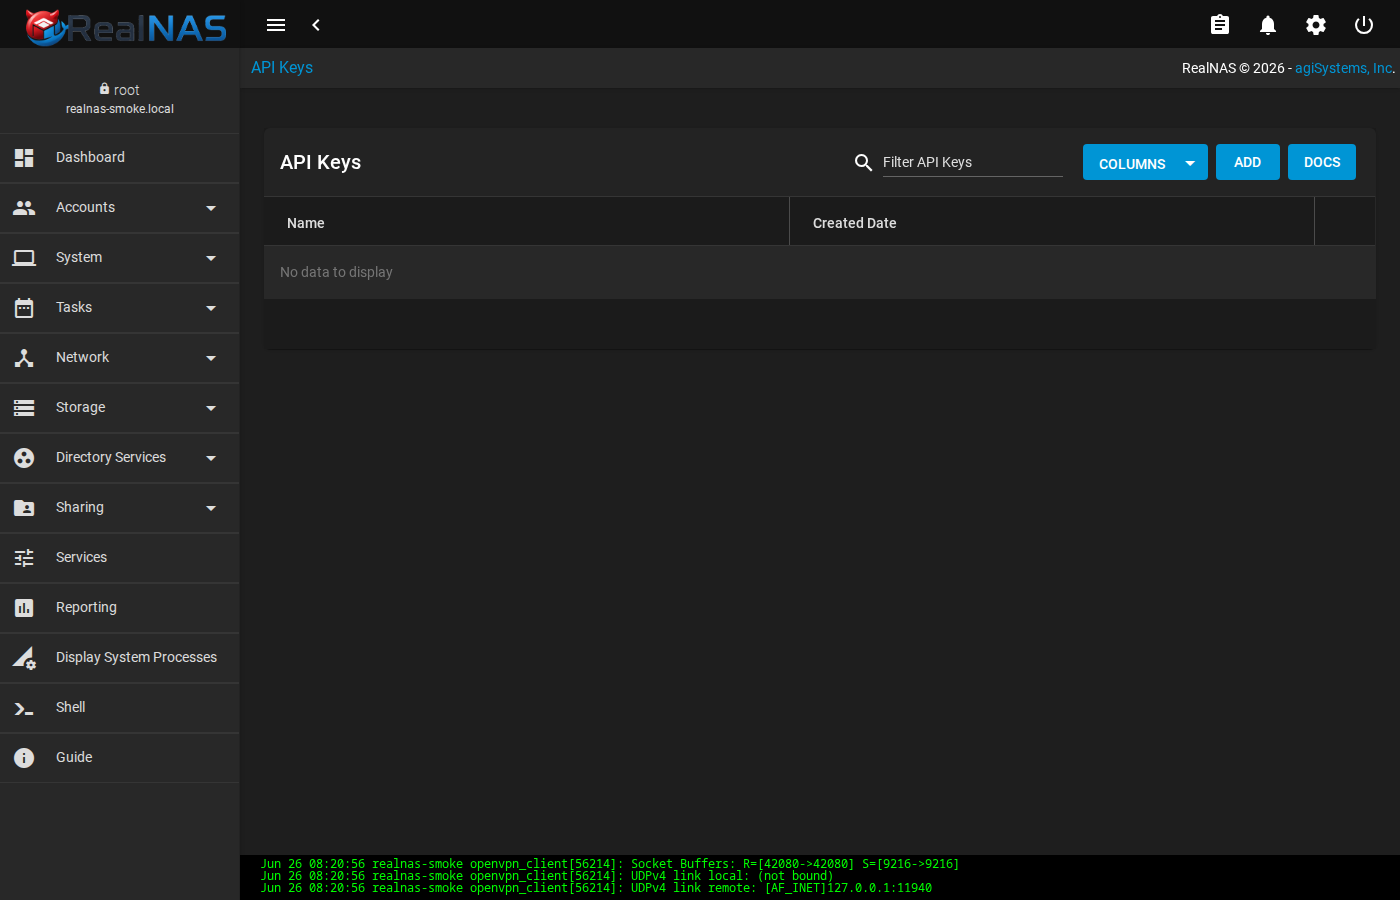Collapse sidebar with the back chevron
This screenshot has width=1400, height=900.
click(316, 25)
